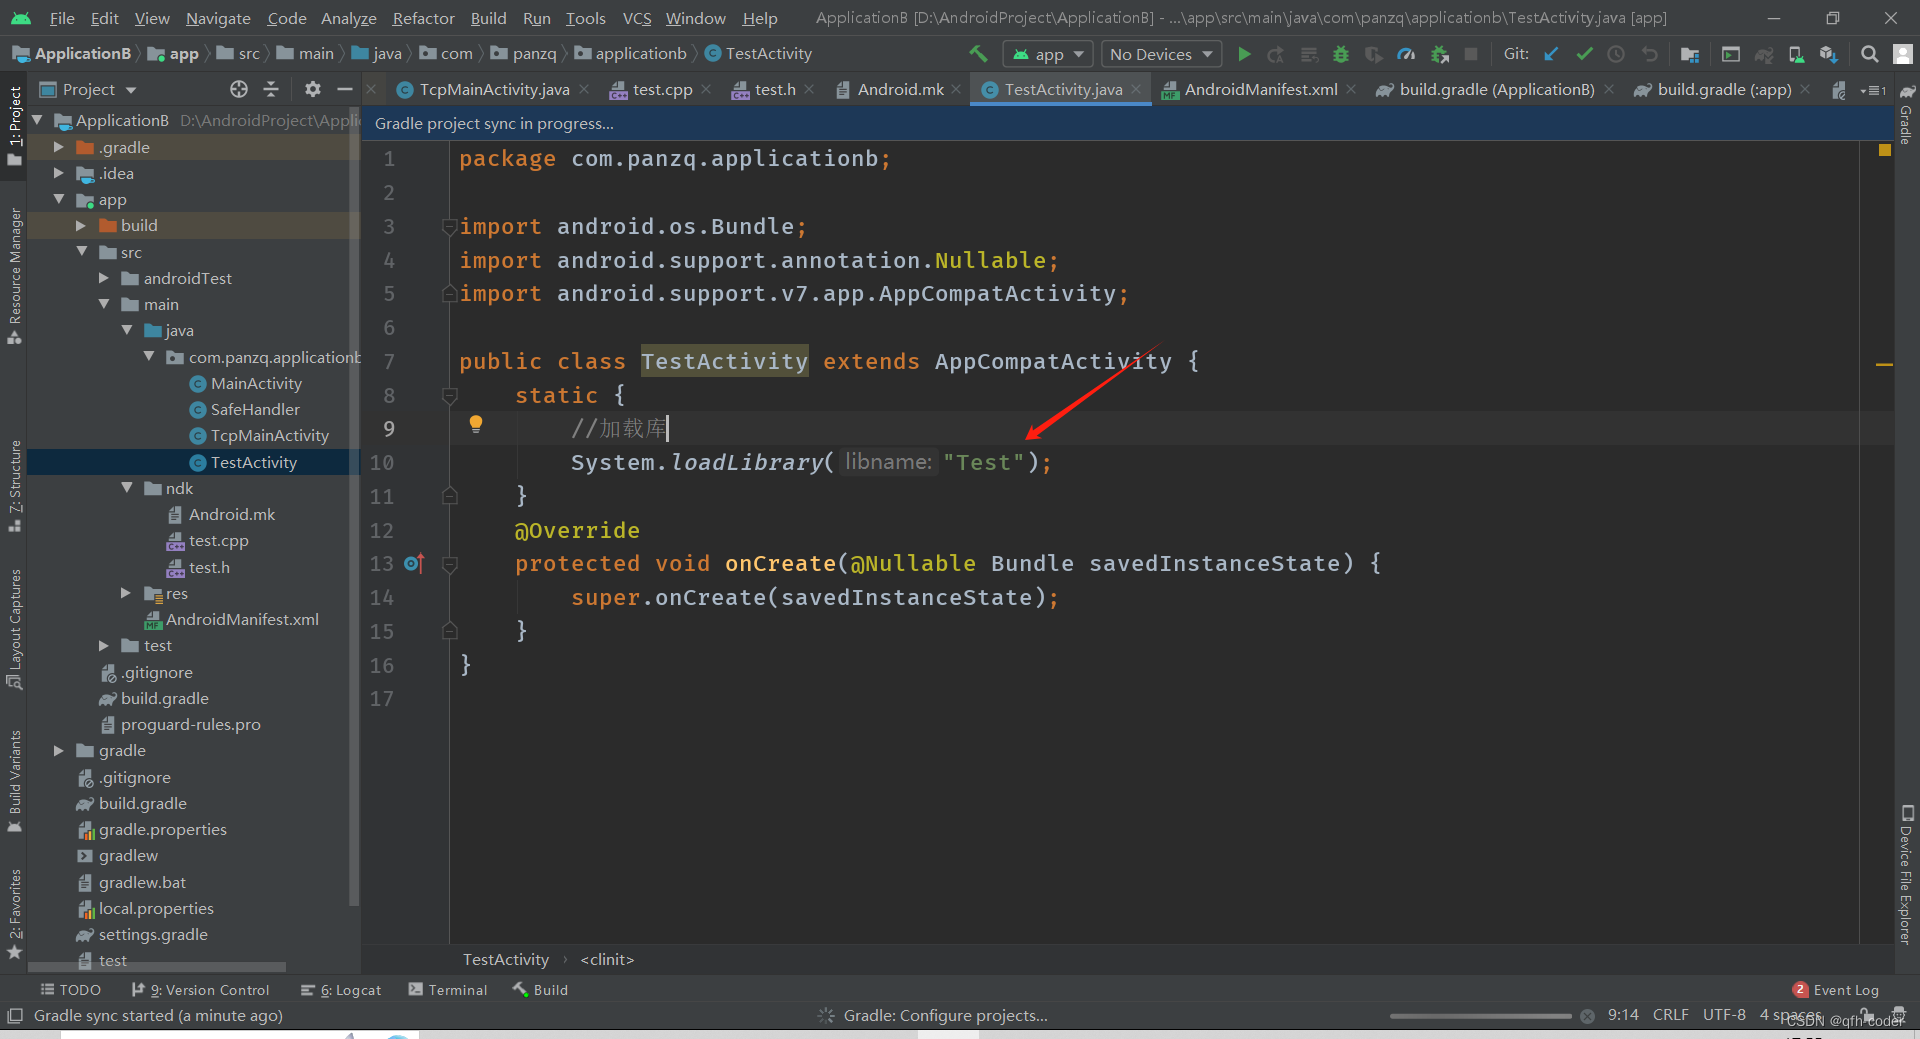The height and width of the screenshot is (1039, 1920).
Task: Toggle fold for import block on line 3
Action: 450,227
